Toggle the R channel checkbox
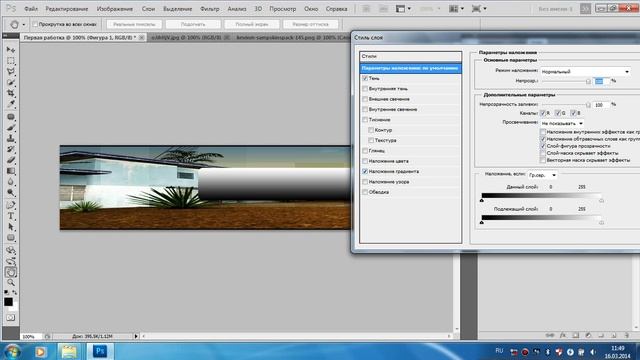640x360 pixels. tap(542, 113)
